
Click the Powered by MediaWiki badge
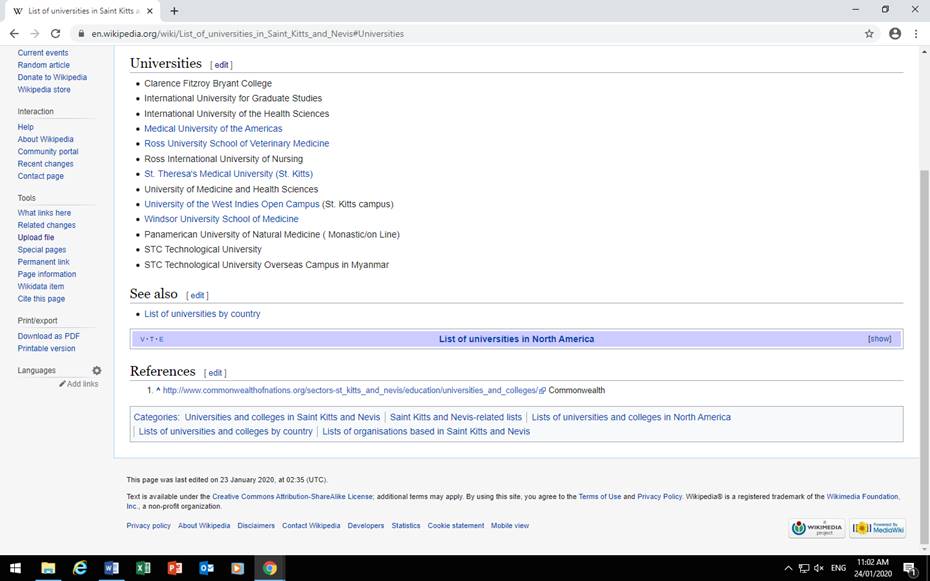pos(877,528)
